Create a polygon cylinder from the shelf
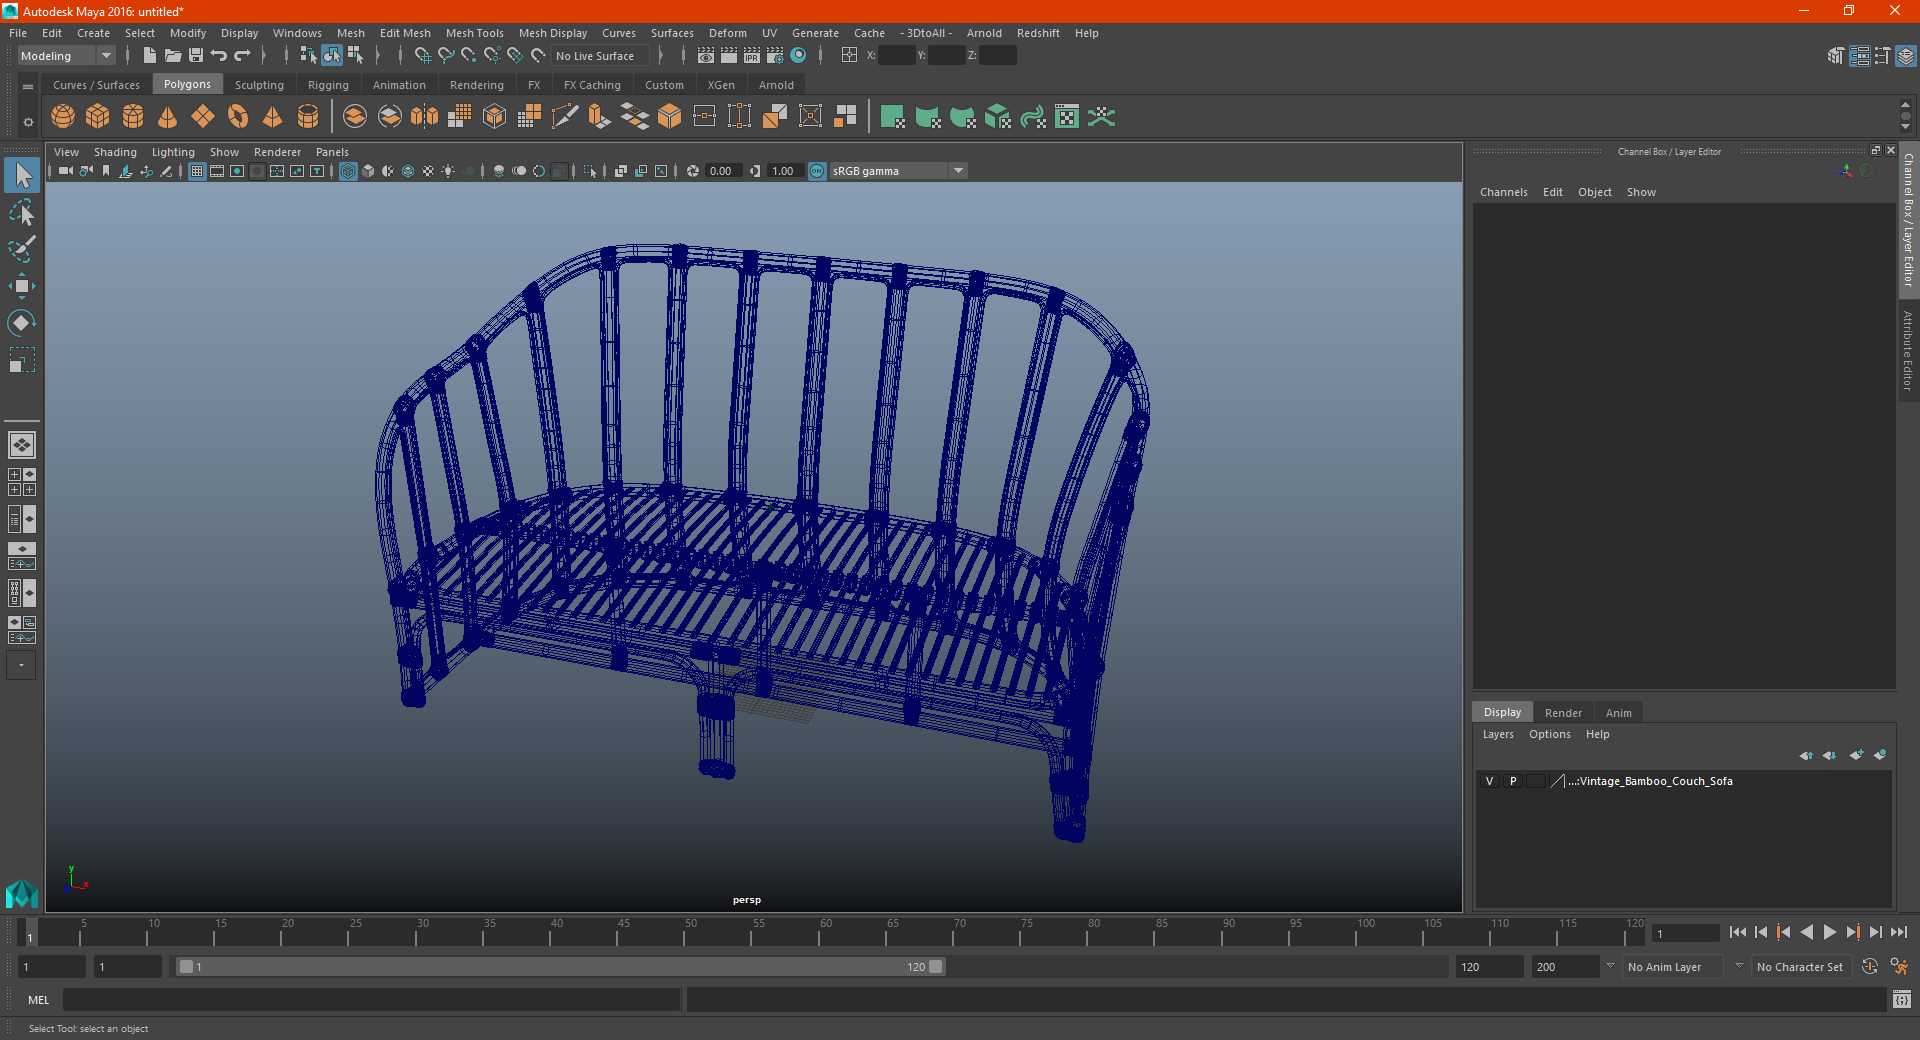This screenshot has height=1040, width=1920. (x=133, y=117)
